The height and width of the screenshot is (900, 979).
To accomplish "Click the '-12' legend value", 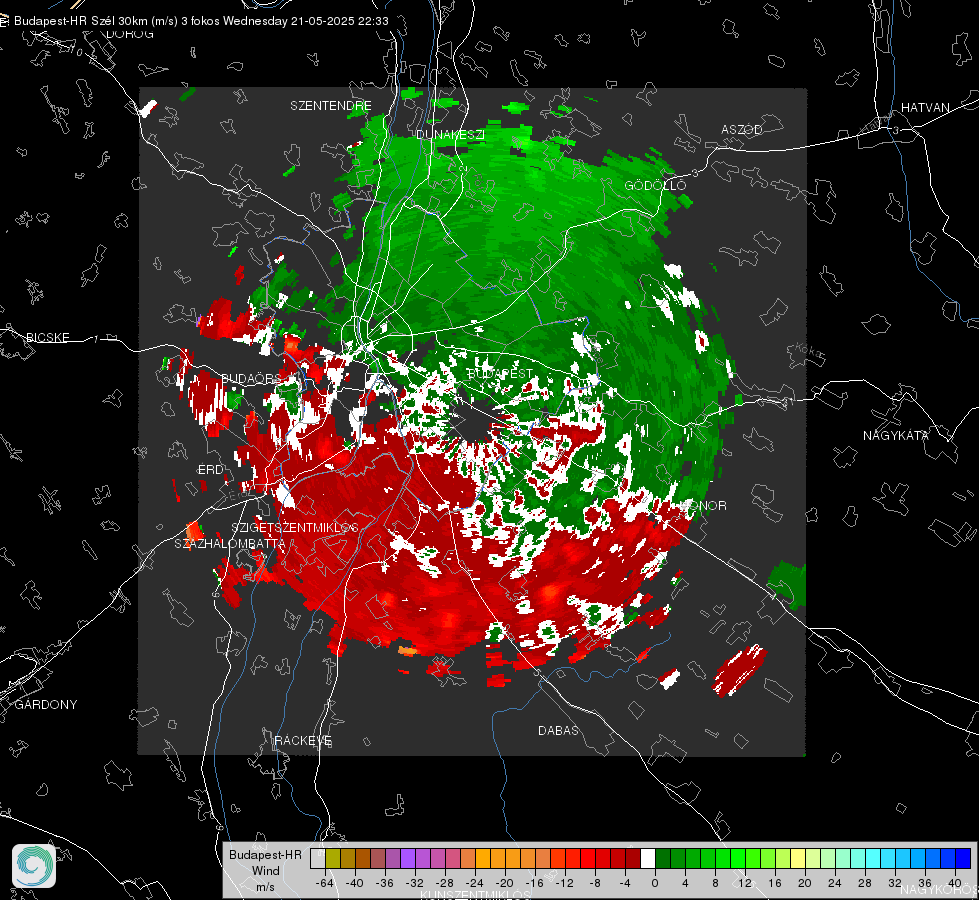I will point(564,883).
